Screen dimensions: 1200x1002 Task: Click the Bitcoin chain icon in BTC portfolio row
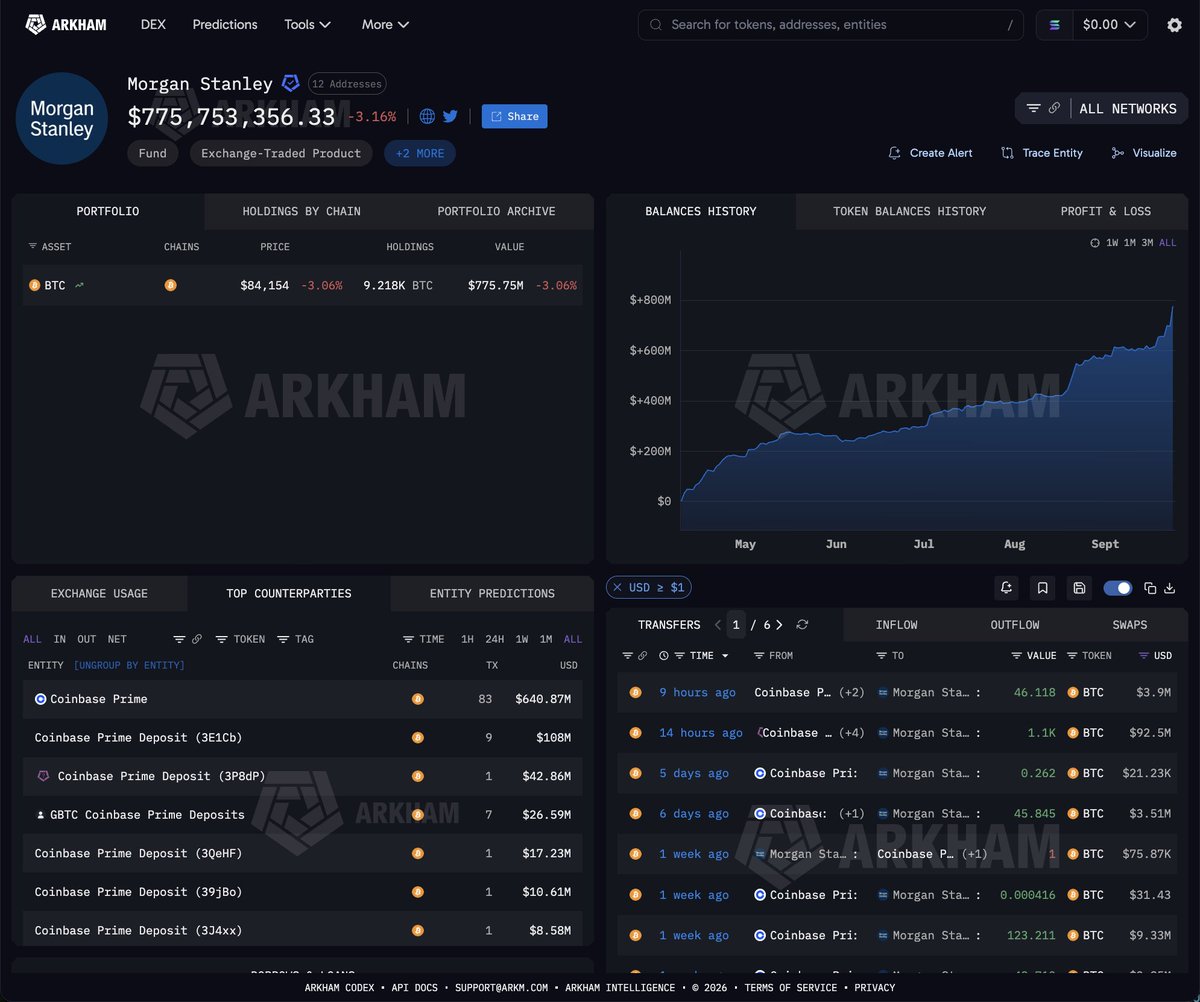point(170,286)
